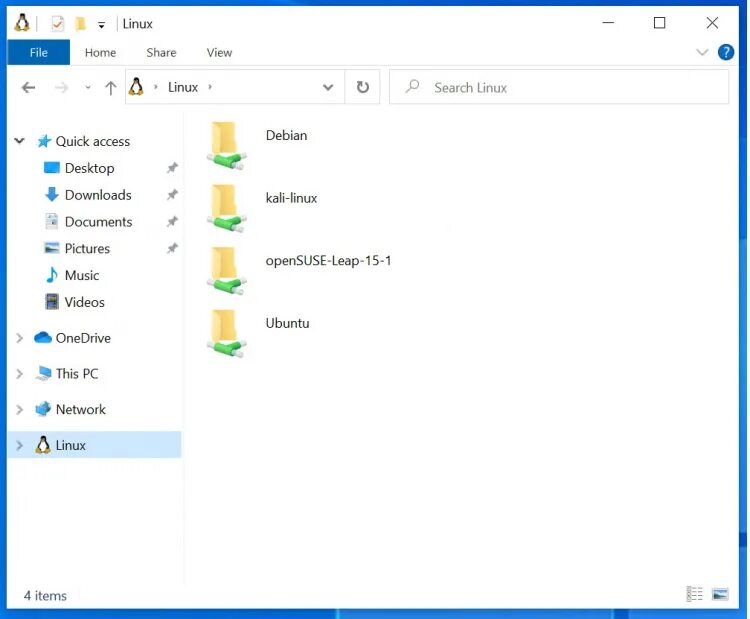Click the pin icon next to Desktop

172,168
